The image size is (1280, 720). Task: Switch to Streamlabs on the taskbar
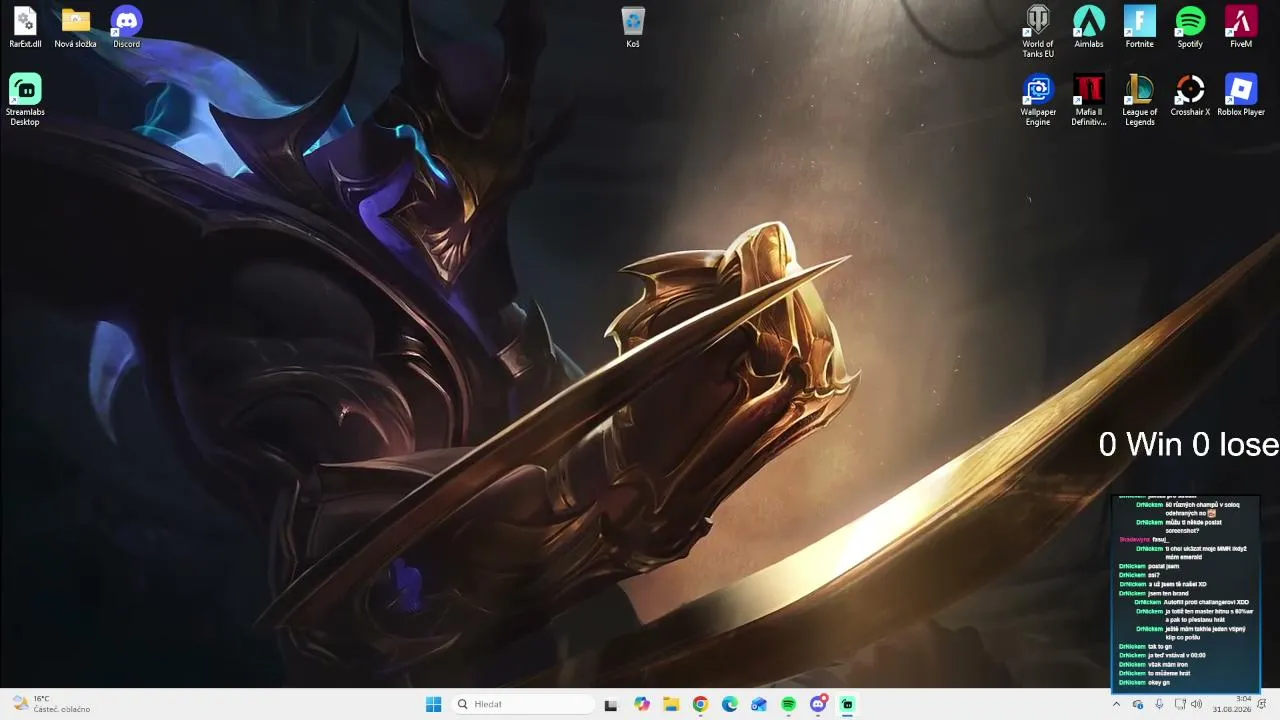point(847,704)
